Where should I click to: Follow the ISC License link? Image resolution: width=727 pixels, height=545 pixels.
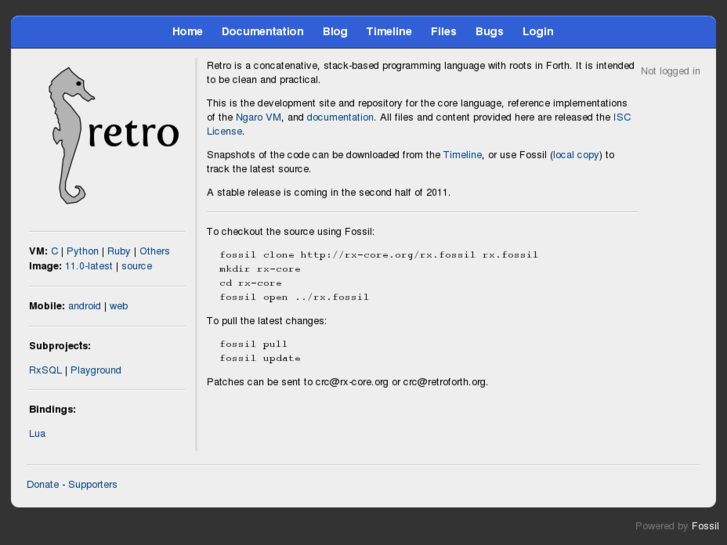(x=621, y=118)
